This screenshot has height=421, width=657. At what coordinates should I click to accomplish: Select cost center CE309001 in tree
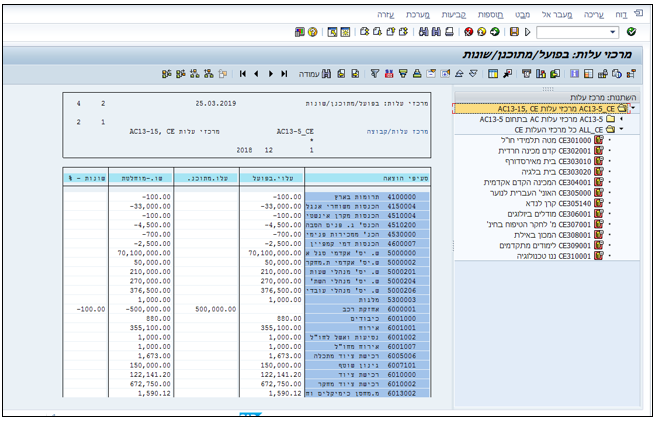(x=551, y=245)
